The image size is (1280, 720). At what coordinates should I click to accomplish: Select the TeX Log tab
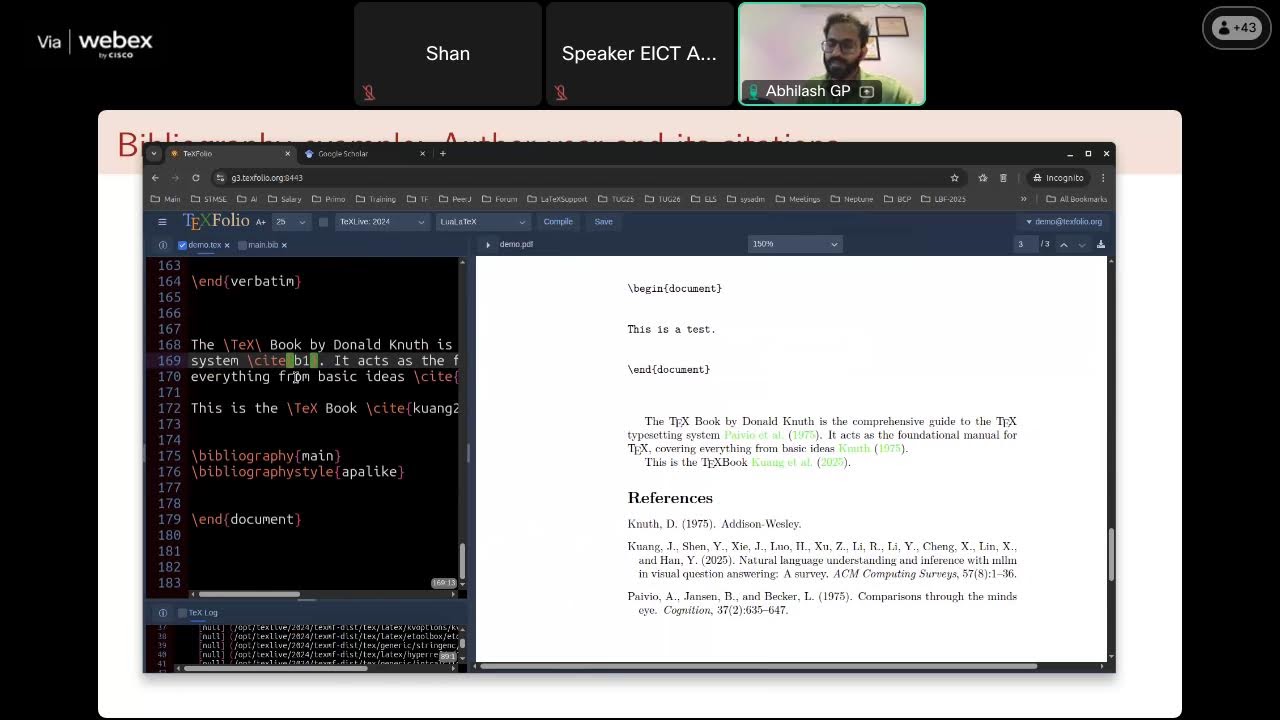(203, 613)
